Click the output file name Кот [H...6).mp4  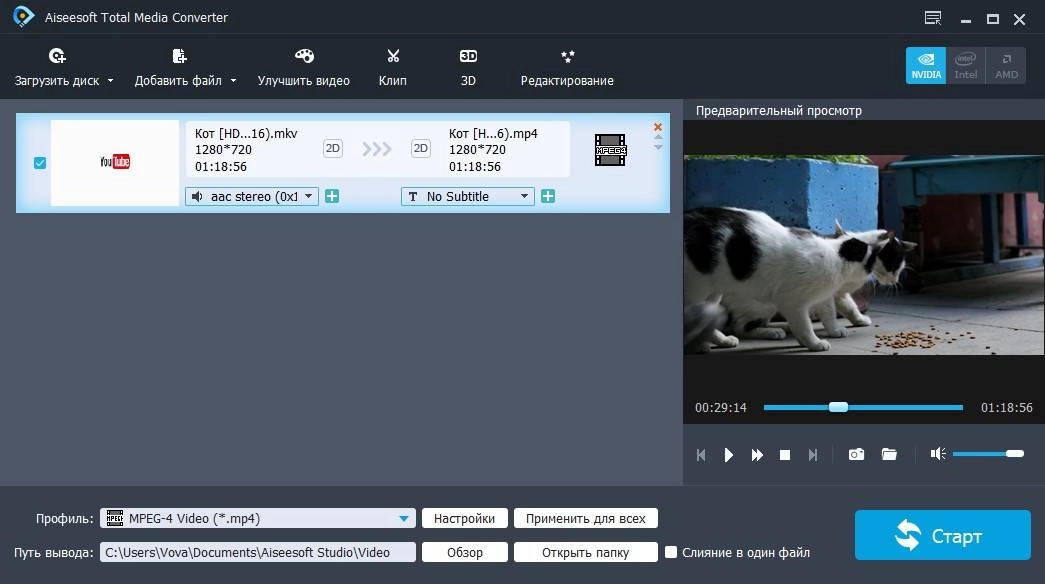493,133
